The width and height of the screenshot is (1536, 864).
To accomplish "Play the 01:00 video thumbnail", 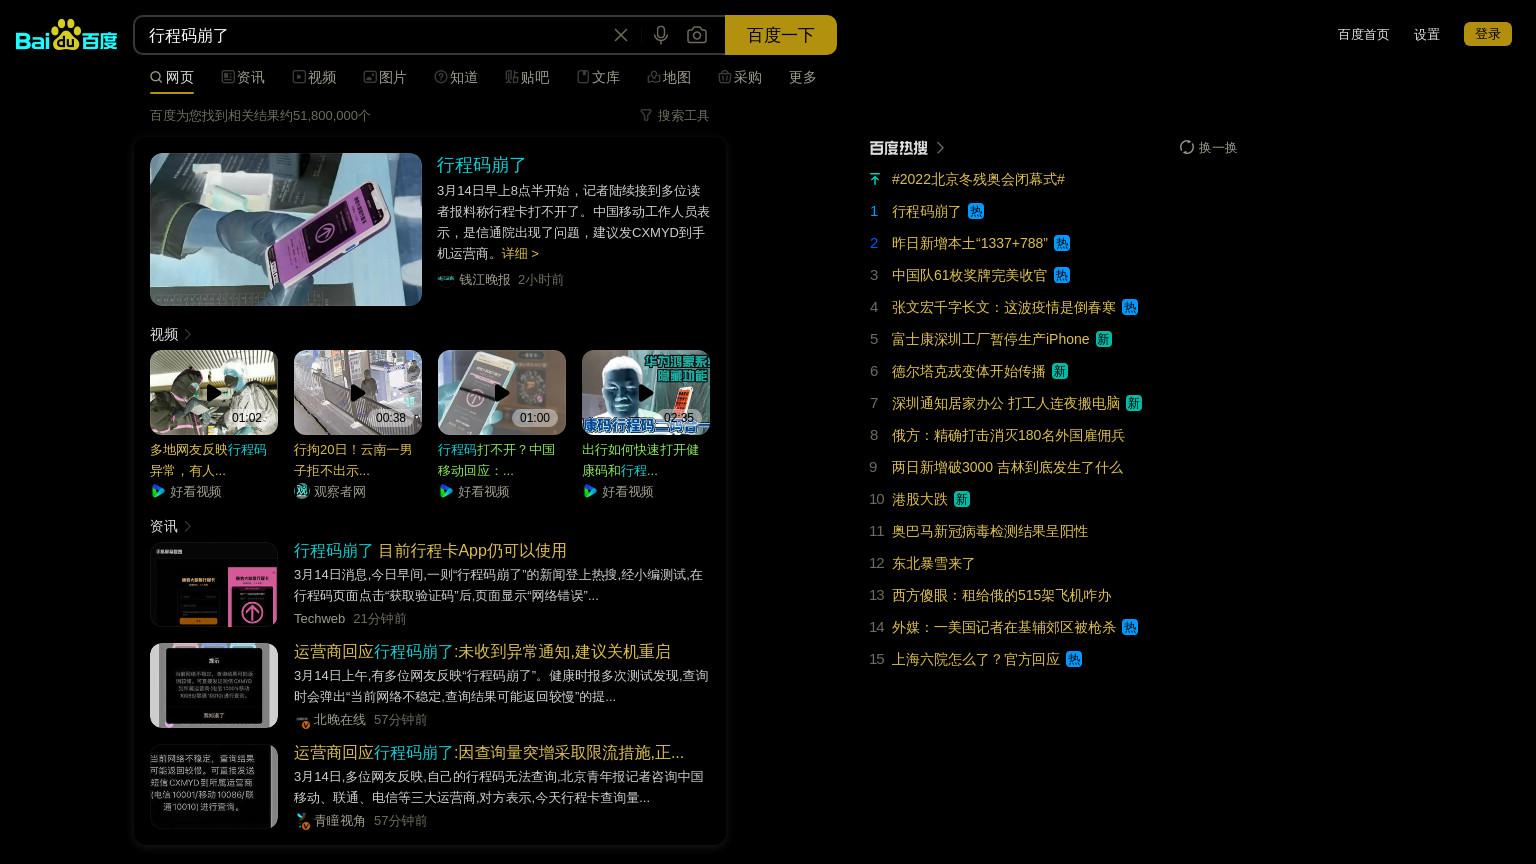I will [502, 392].
